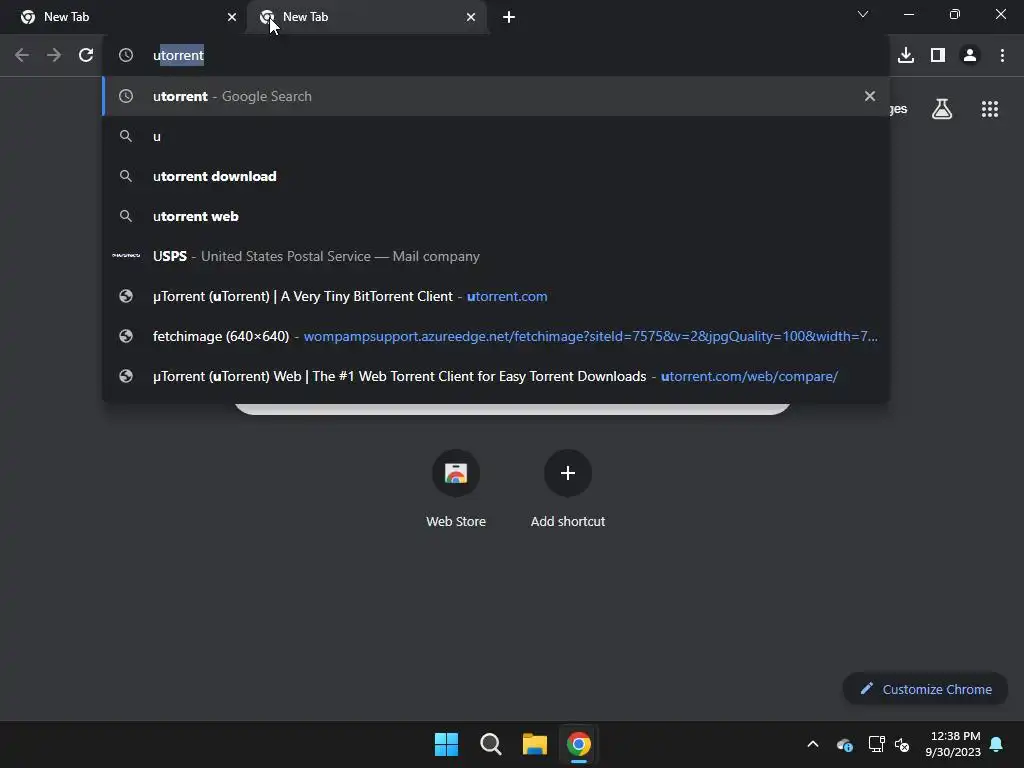
Task: Click the network display tray icon
Action: pyautogui.click(x=876, y=744)
